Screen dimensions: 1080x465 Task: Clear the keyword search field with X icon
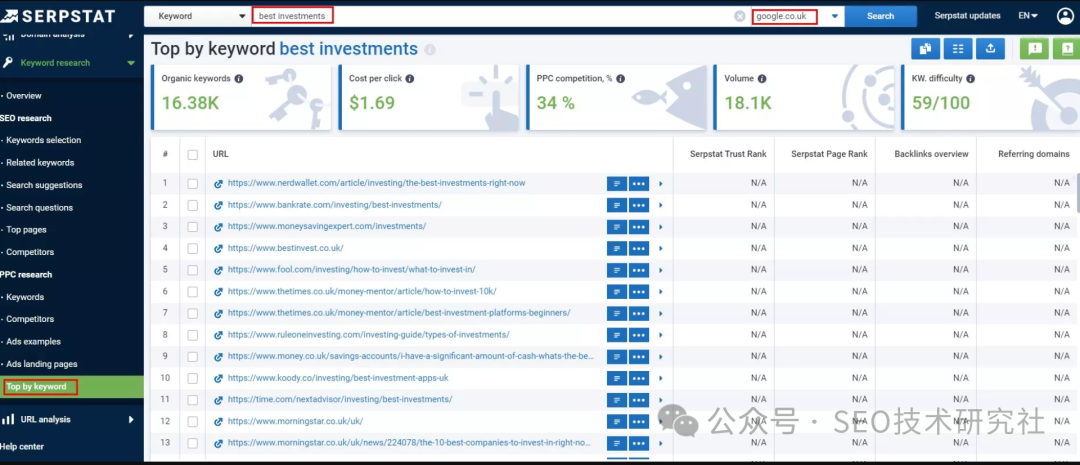(x=739, y=16)
